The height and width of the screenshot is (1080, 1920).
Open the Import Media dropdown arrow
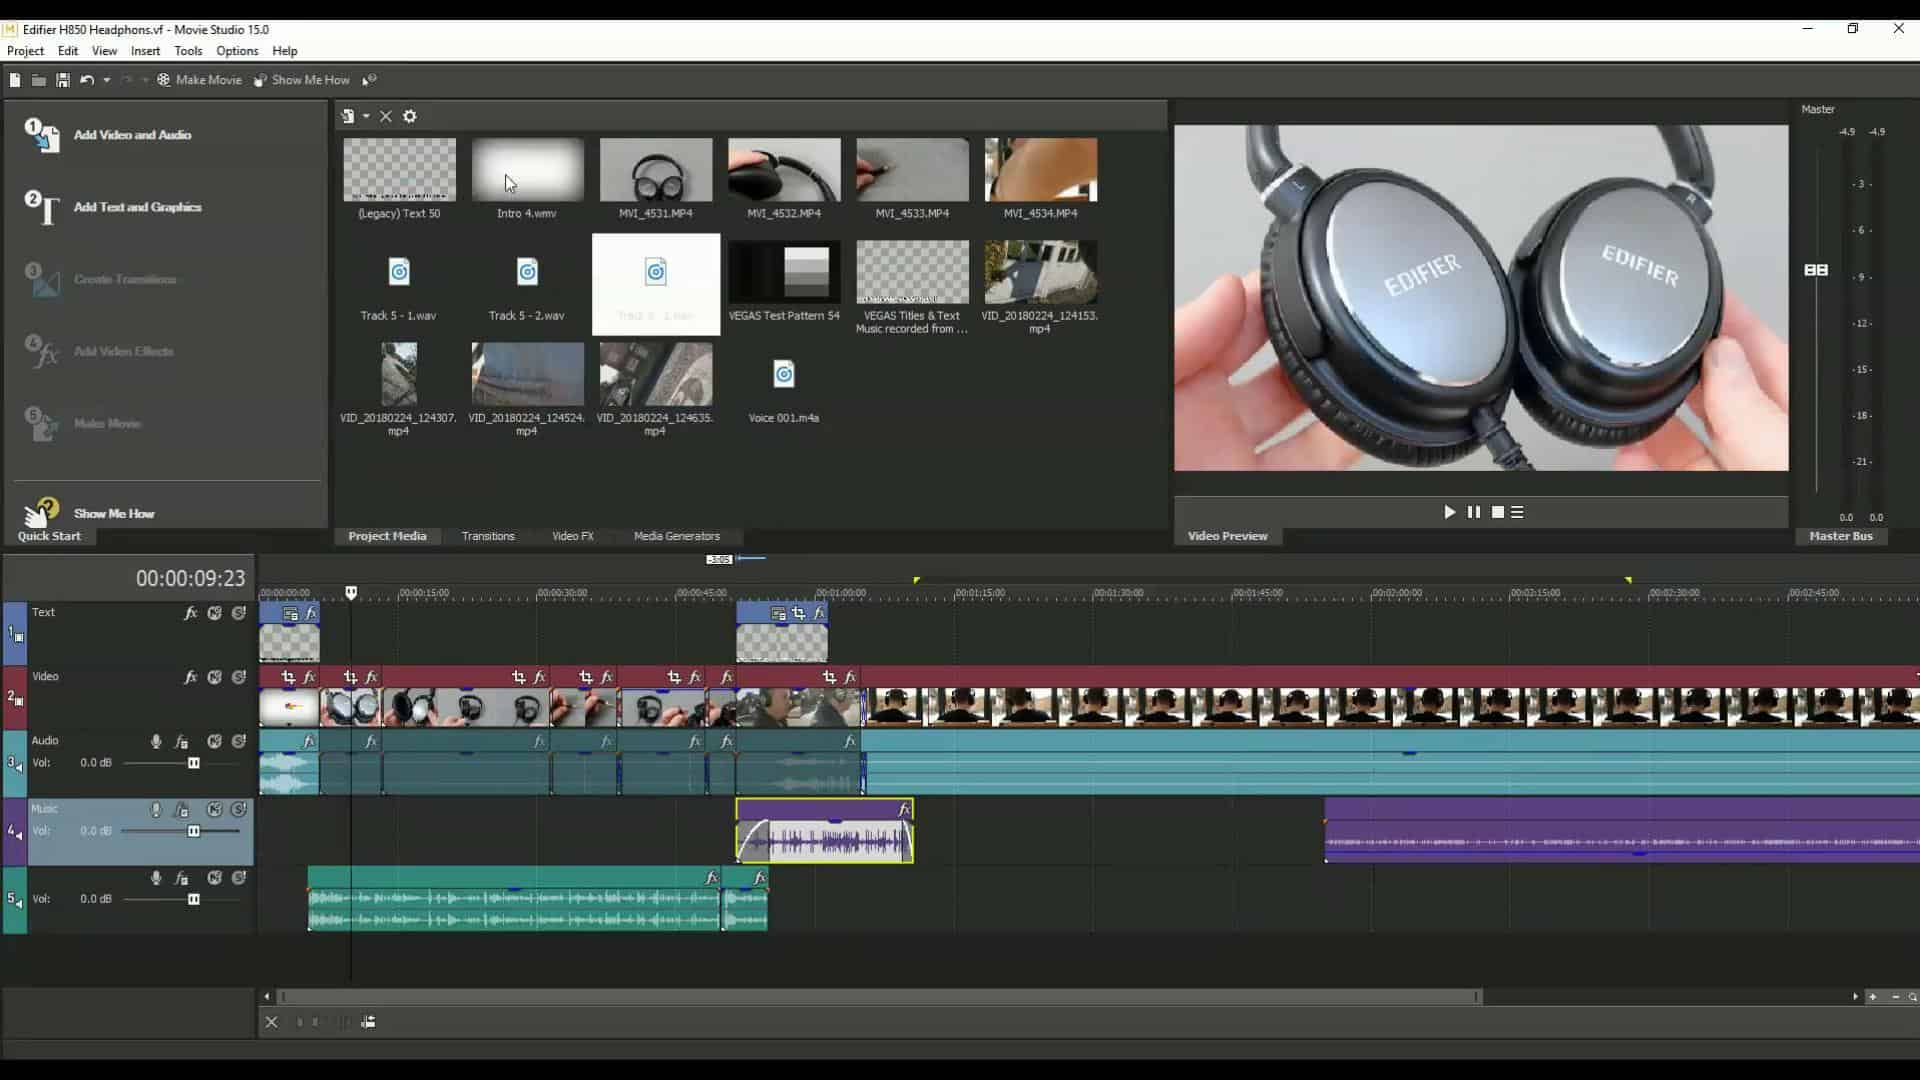point(366,116)
